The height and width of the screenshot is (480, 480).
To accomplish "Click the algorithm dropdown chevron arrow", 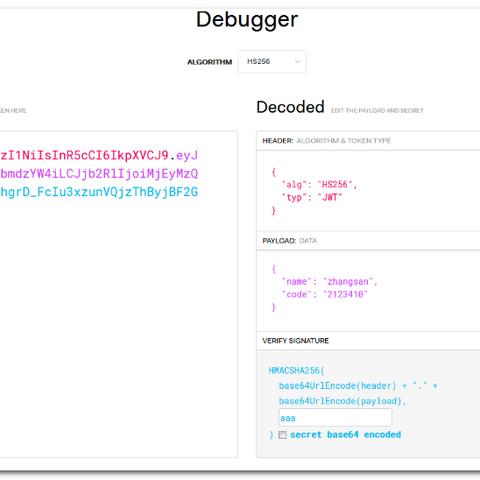I will (x=297, y=62).
